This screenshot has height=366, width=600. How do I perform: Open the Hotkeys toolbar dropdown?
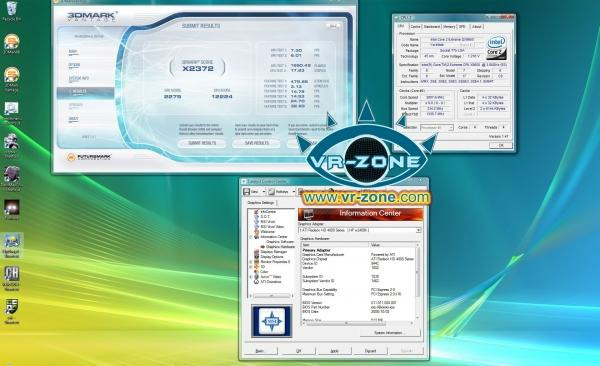[282, 191]
